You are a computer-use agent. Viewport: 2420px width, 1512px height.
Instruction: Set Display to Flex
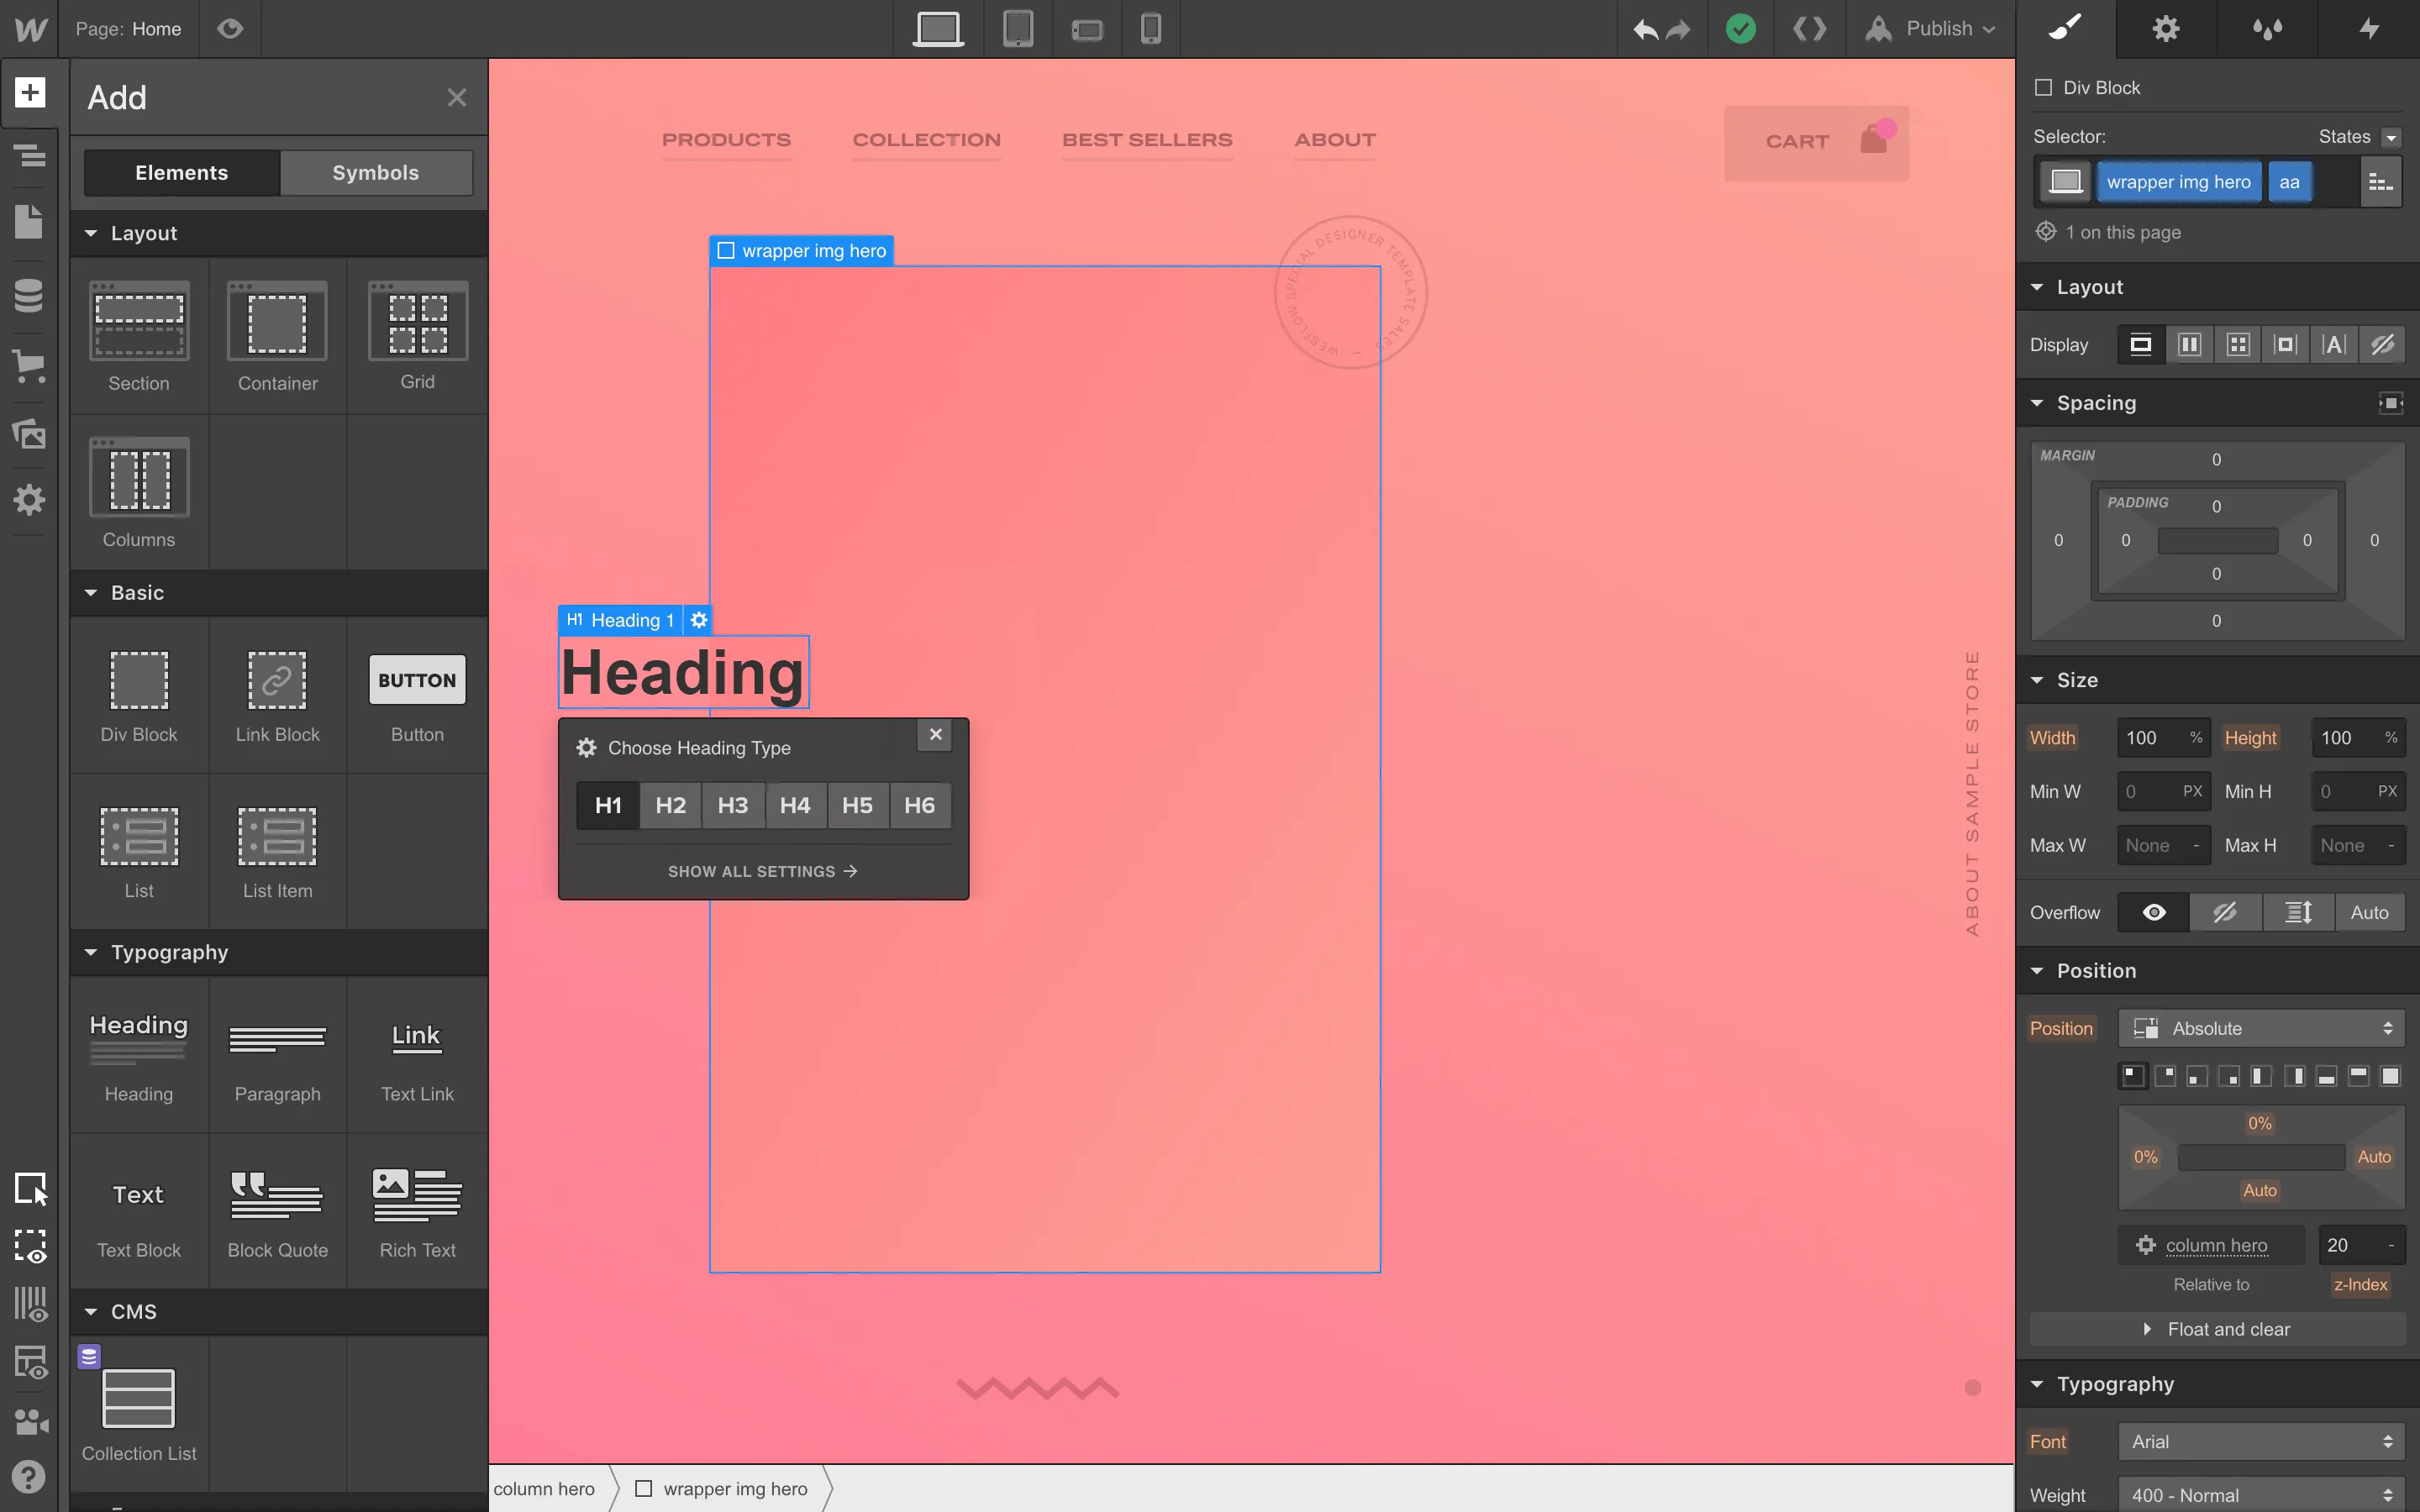(x=2189, y=344)
